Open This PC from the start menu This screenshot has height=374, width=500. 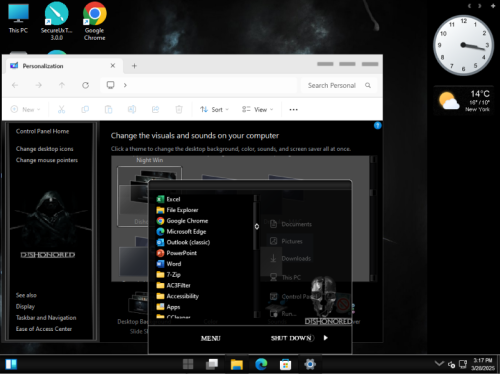point(285,277)
